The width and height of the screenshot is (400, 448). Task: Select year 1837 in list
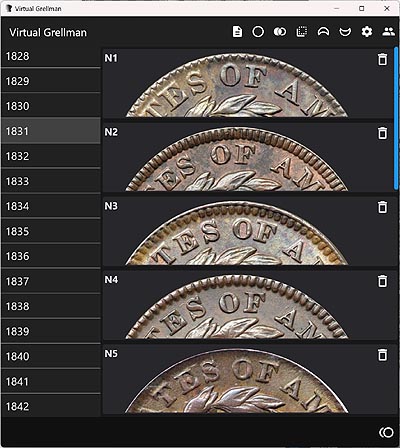(51, 281)
